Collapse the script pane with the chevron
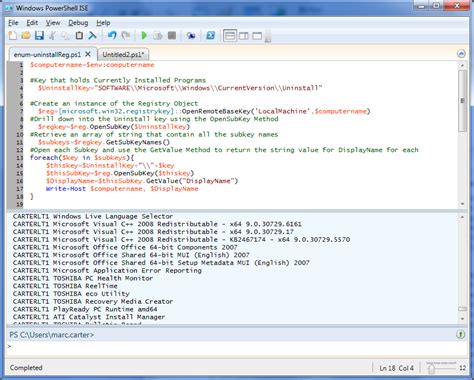Image resolution: width=474 pixels, height=380 pixels. 461,54
